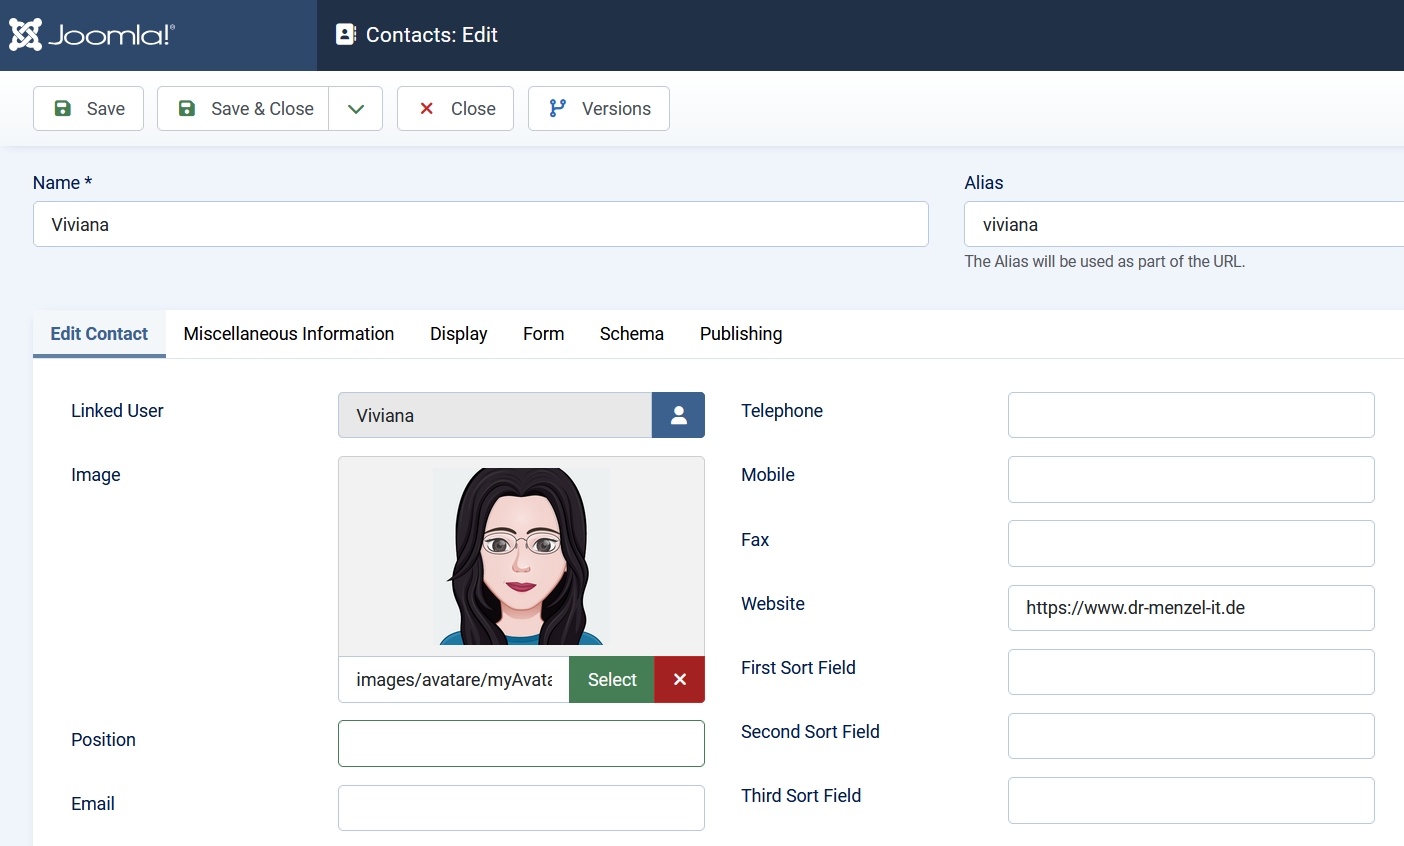Select the Display tab
1404x846 pixels.
458,333
